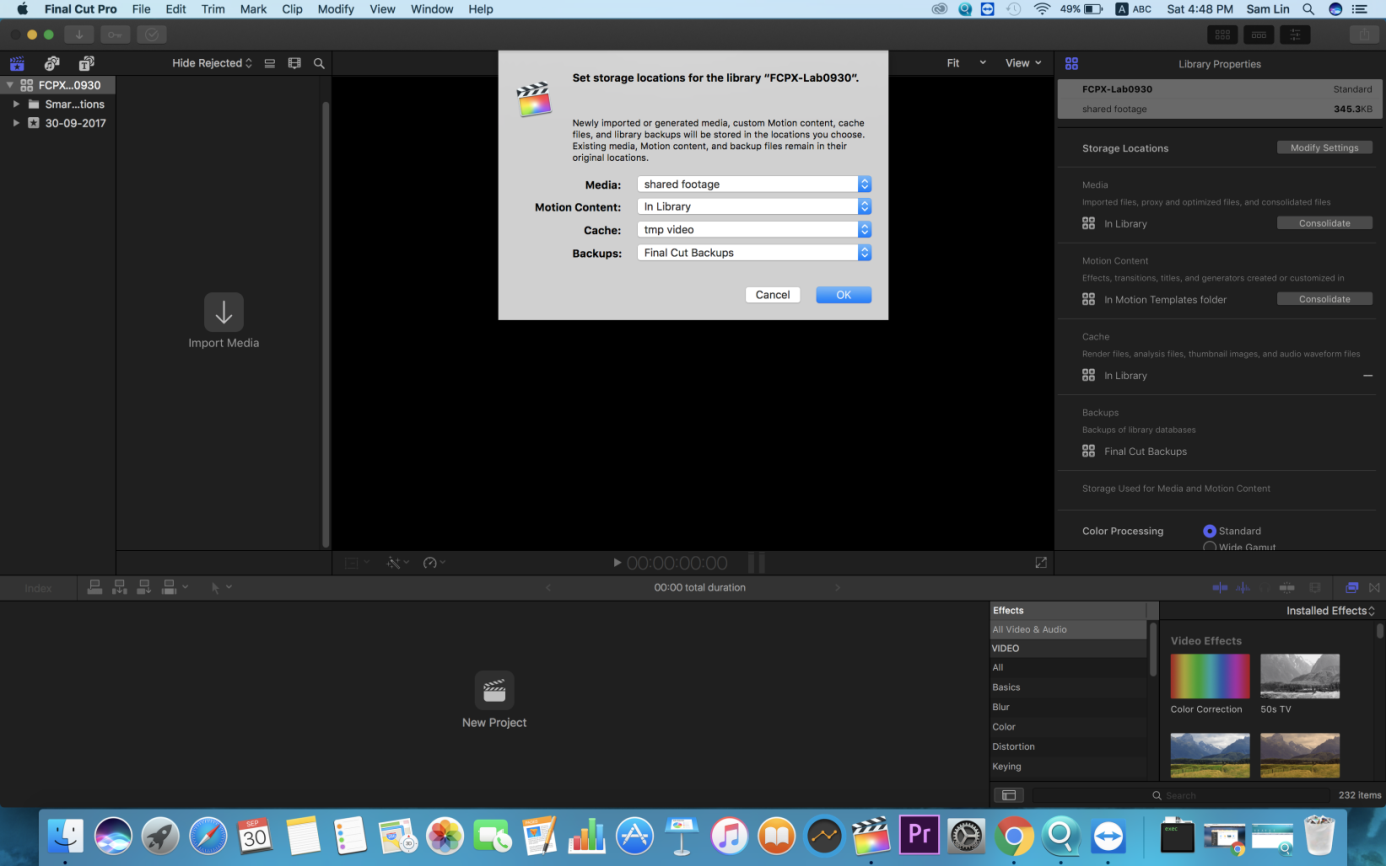Select the Blur effects category
The height and width of the screenshot is (866, 1386).
(1069, 707)
